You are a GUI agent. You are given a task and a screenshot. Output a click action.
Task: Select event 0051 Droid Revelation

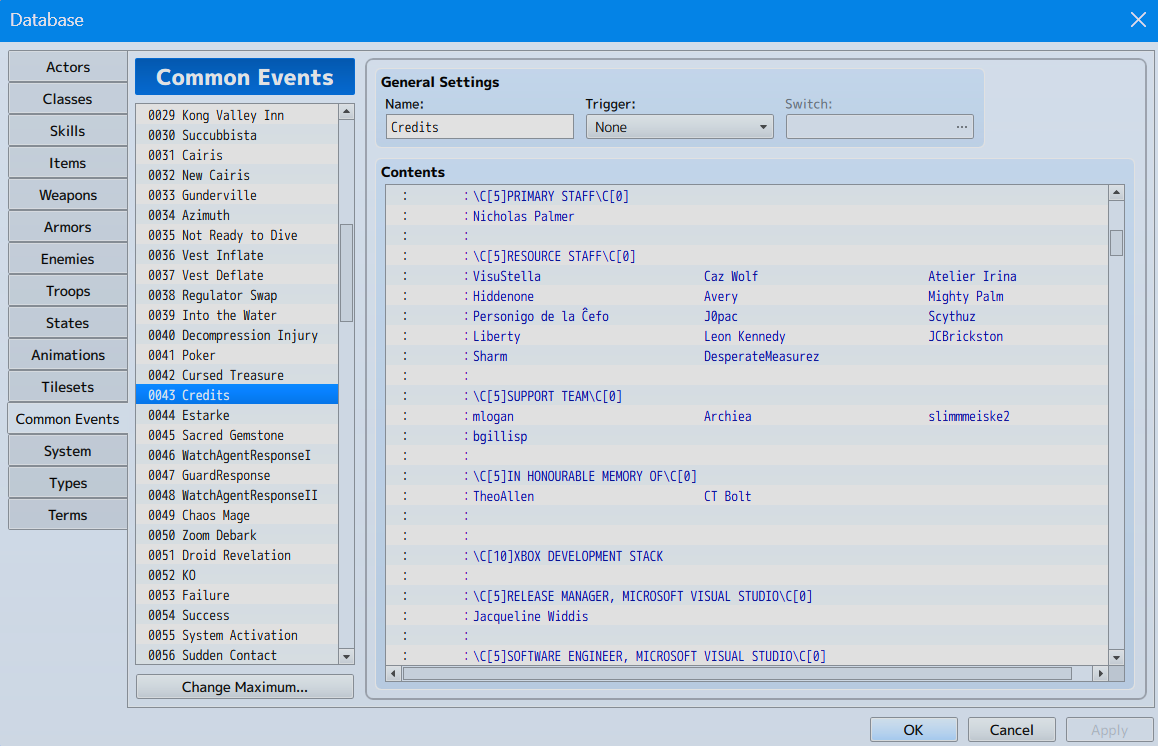pos(237,555)
